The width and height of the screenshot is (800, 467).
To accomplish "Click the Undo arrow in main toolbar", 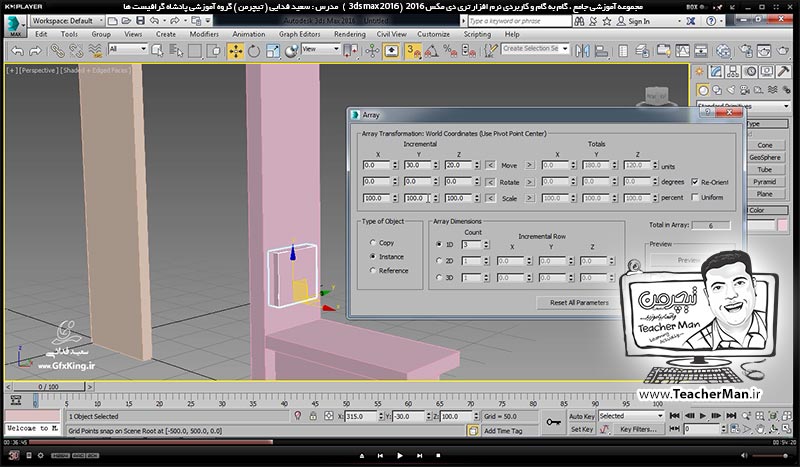I will coord(18,51).
